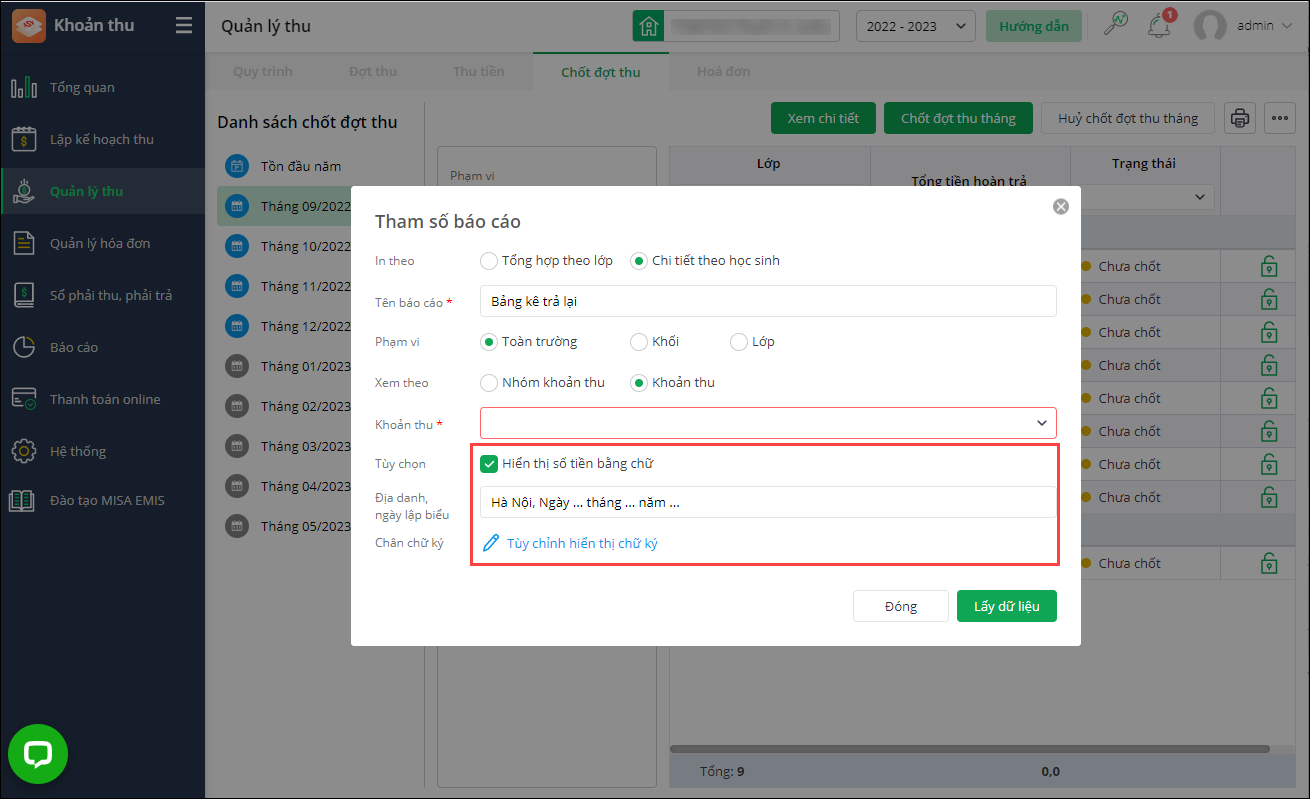Screen dimensions: 1310x799
Task: Click Chốt đợt thu tháng button
Action: 958,118
